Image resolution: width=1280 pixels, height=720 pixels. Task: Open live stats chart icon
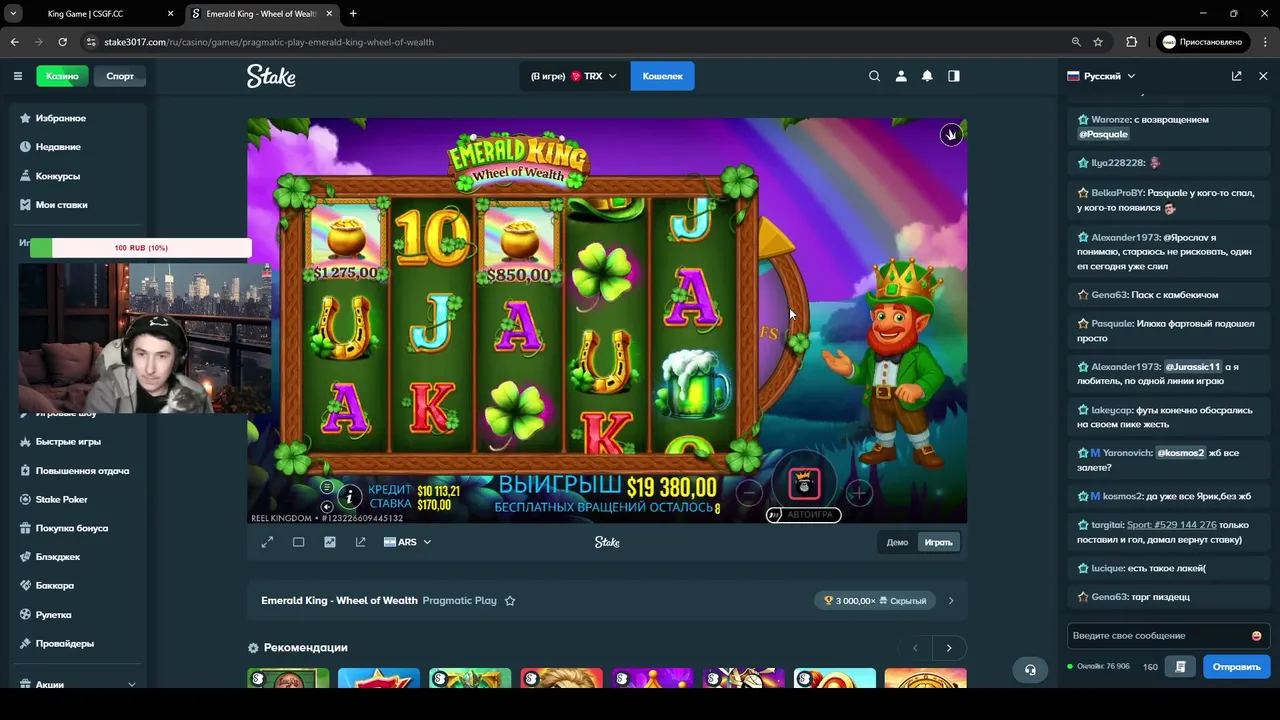point(330,542)
